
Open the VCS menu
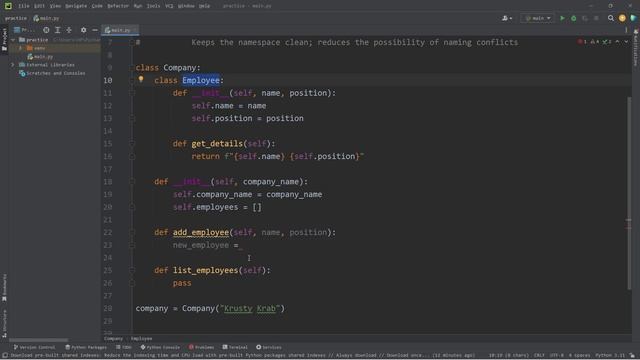[x=169, y=6]
